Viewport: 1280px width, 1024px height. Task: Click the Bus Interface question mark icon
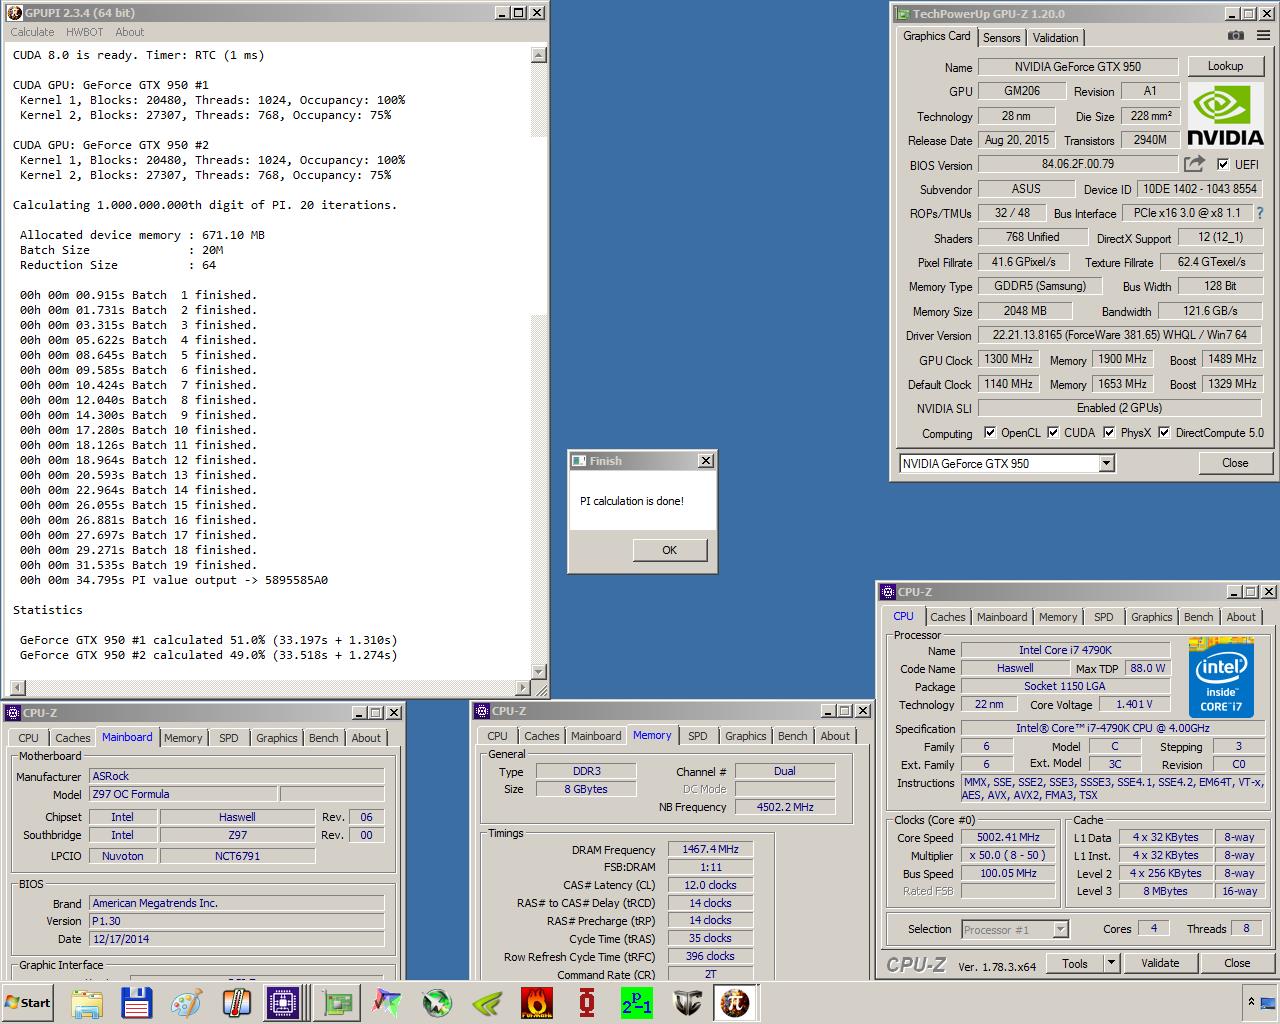tap(1260, 213)
